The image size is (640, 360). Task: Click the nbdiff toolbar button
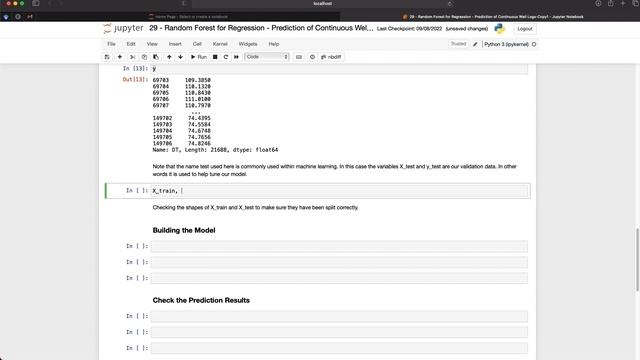331,57
